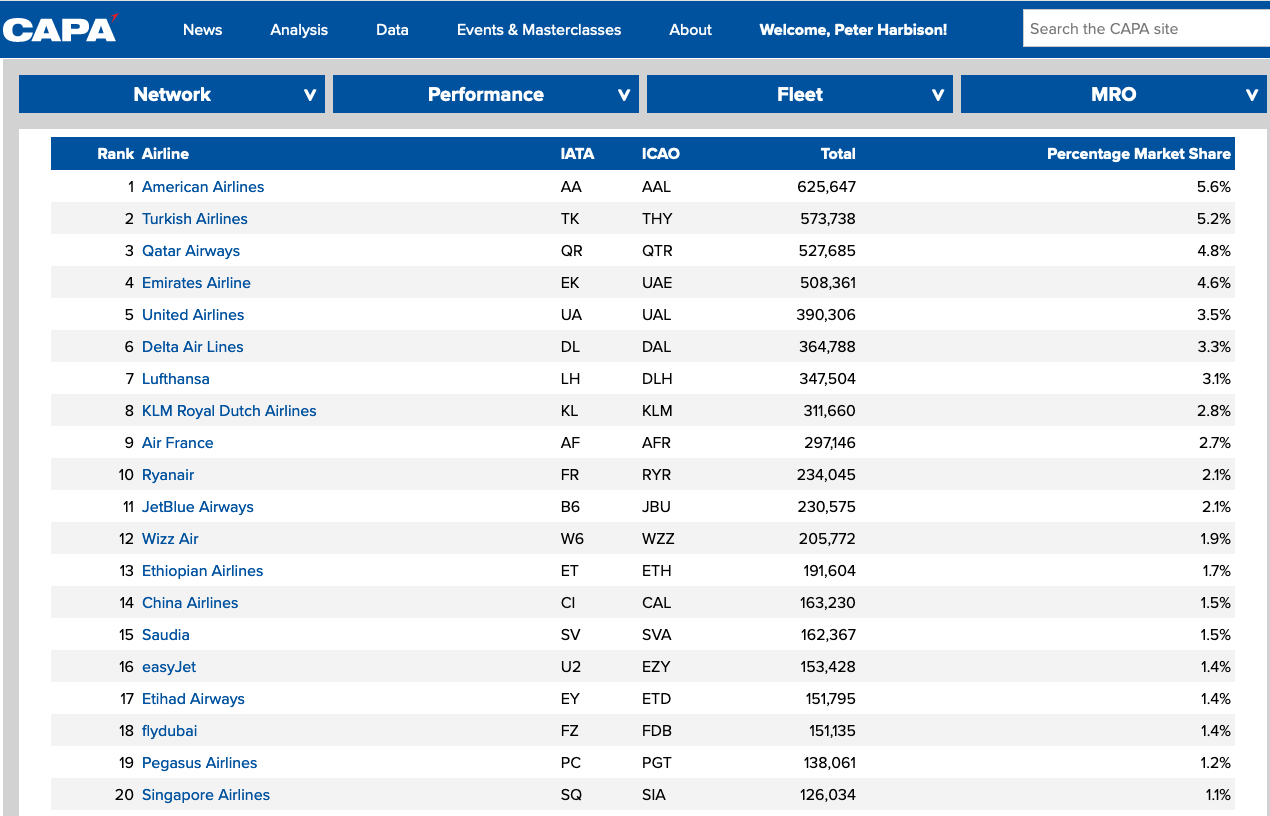Select ICAO code SIA
The image size is (1270, 816).
(x=654, y=795)
